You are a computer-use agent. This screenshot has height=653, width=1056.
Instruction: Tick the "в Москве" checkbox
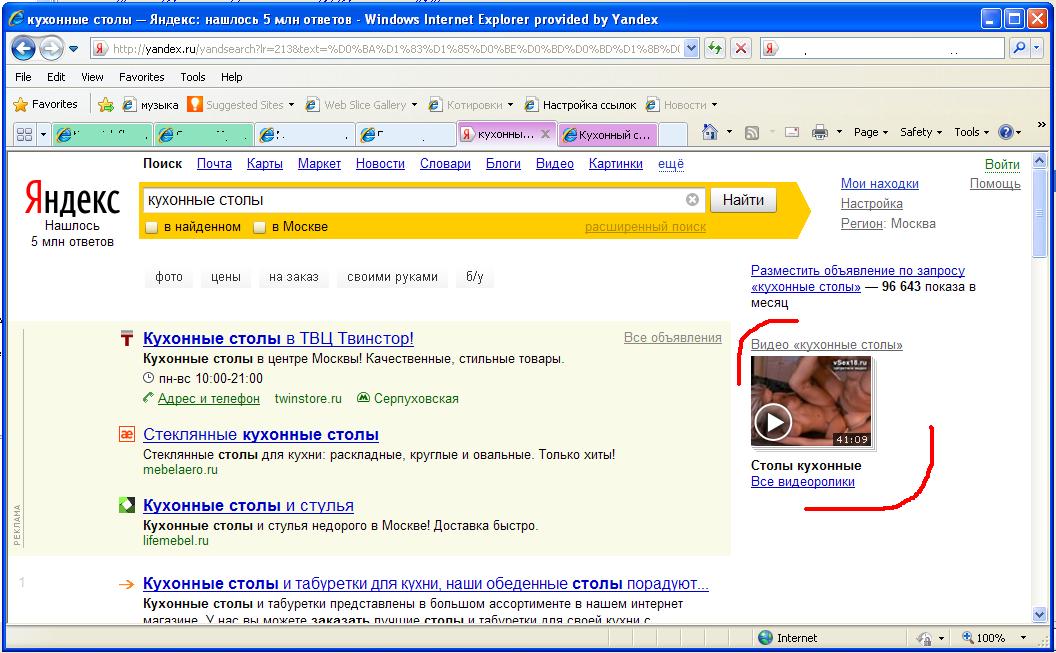[x=259, y=227]
